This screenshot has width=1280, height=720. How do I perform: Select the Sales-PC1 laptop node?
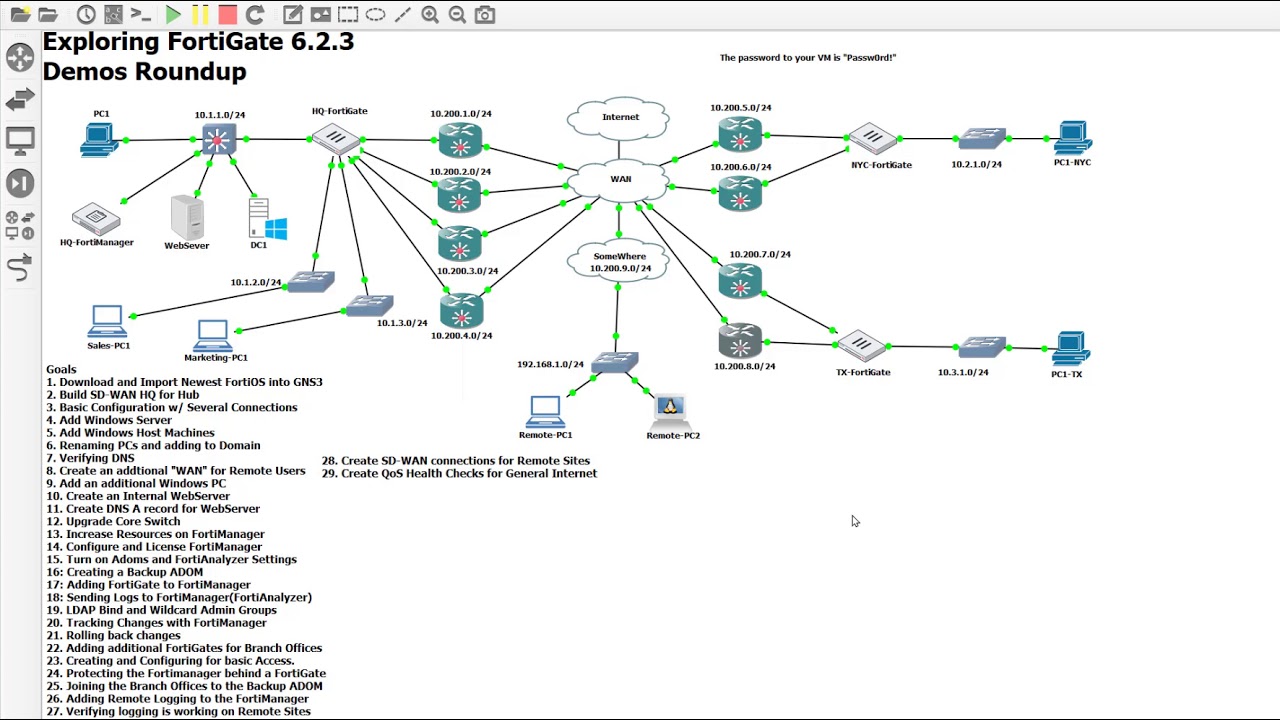107,322
